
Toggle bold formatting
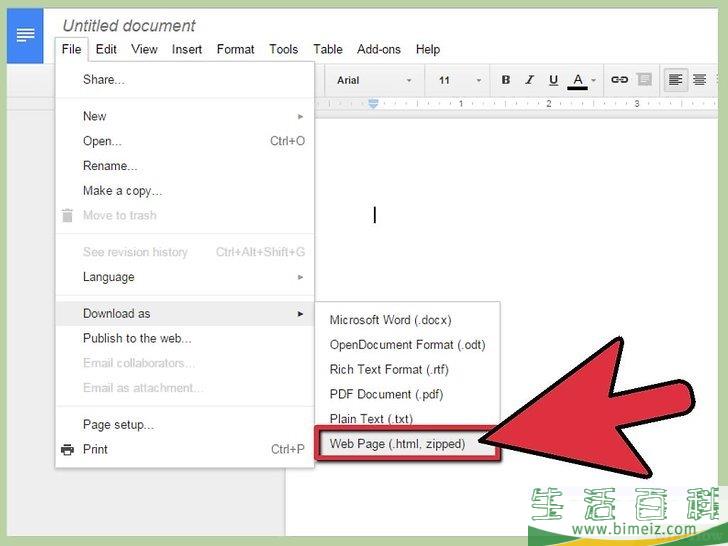point(506,80)
